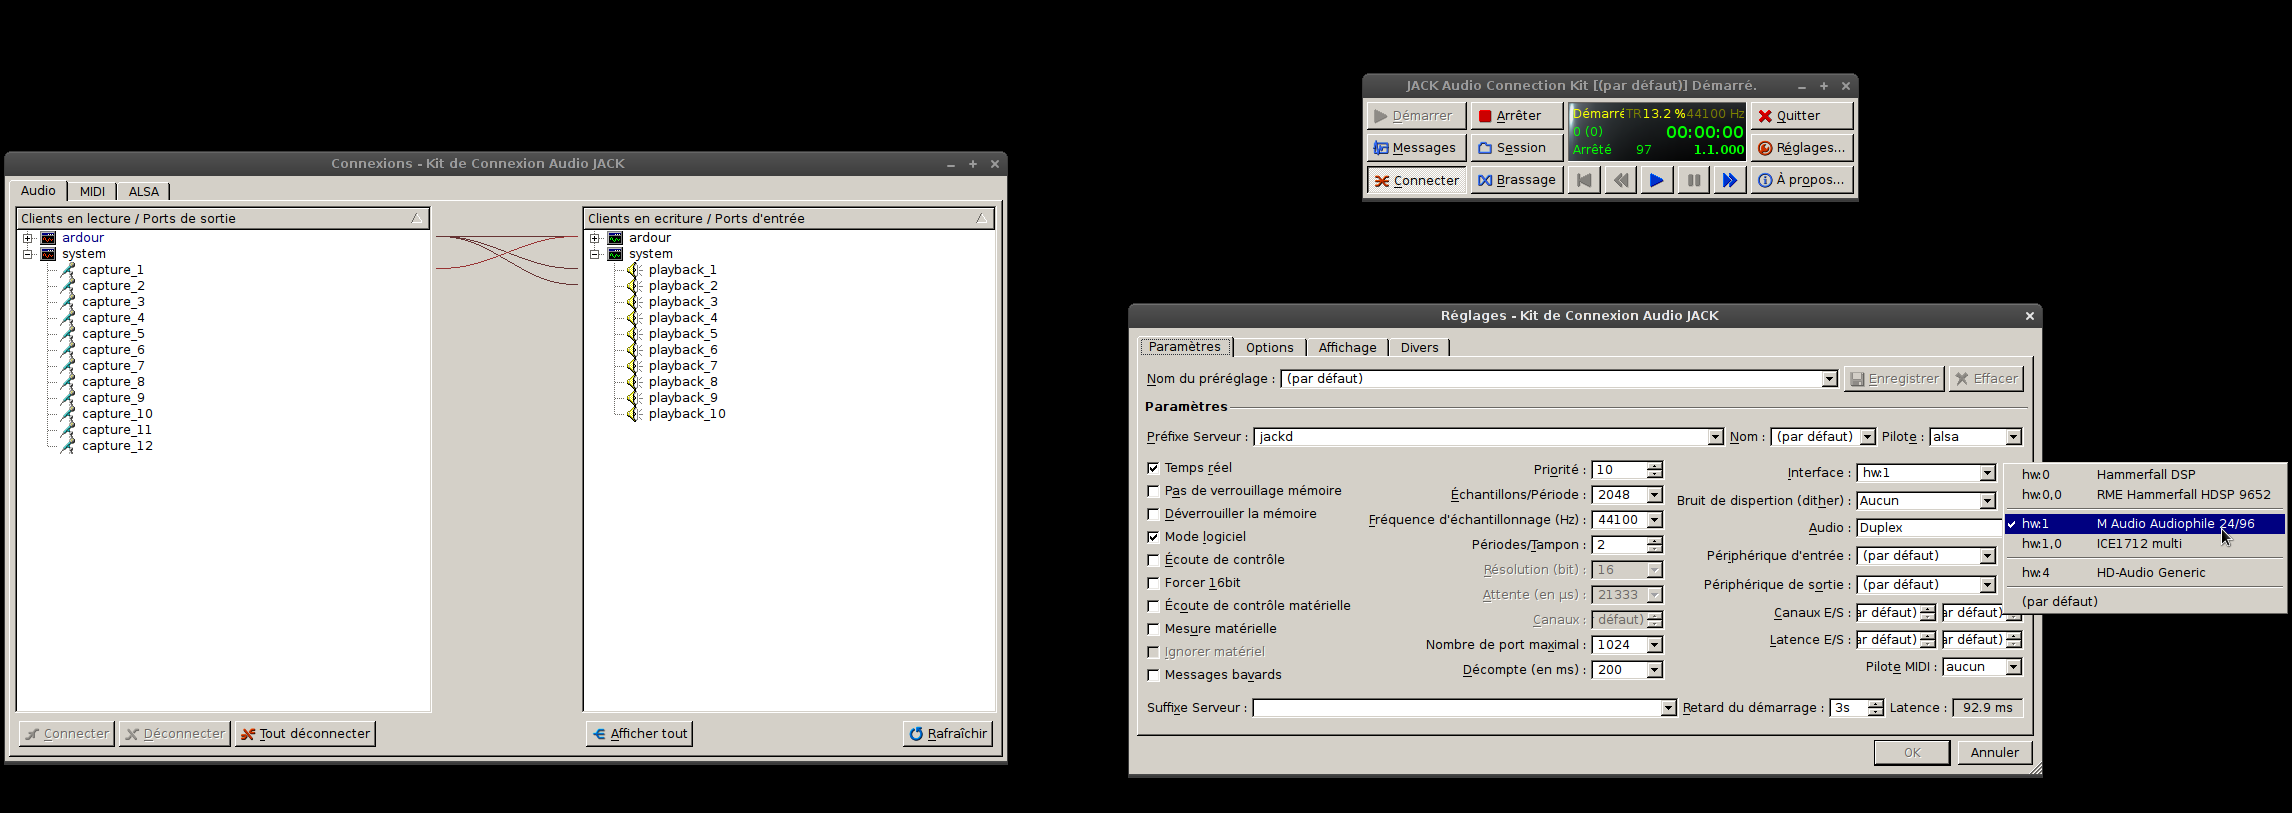Click the capture_1 port plug icon
Viewport: 2292px width, 813px height.
click(68, 270)
